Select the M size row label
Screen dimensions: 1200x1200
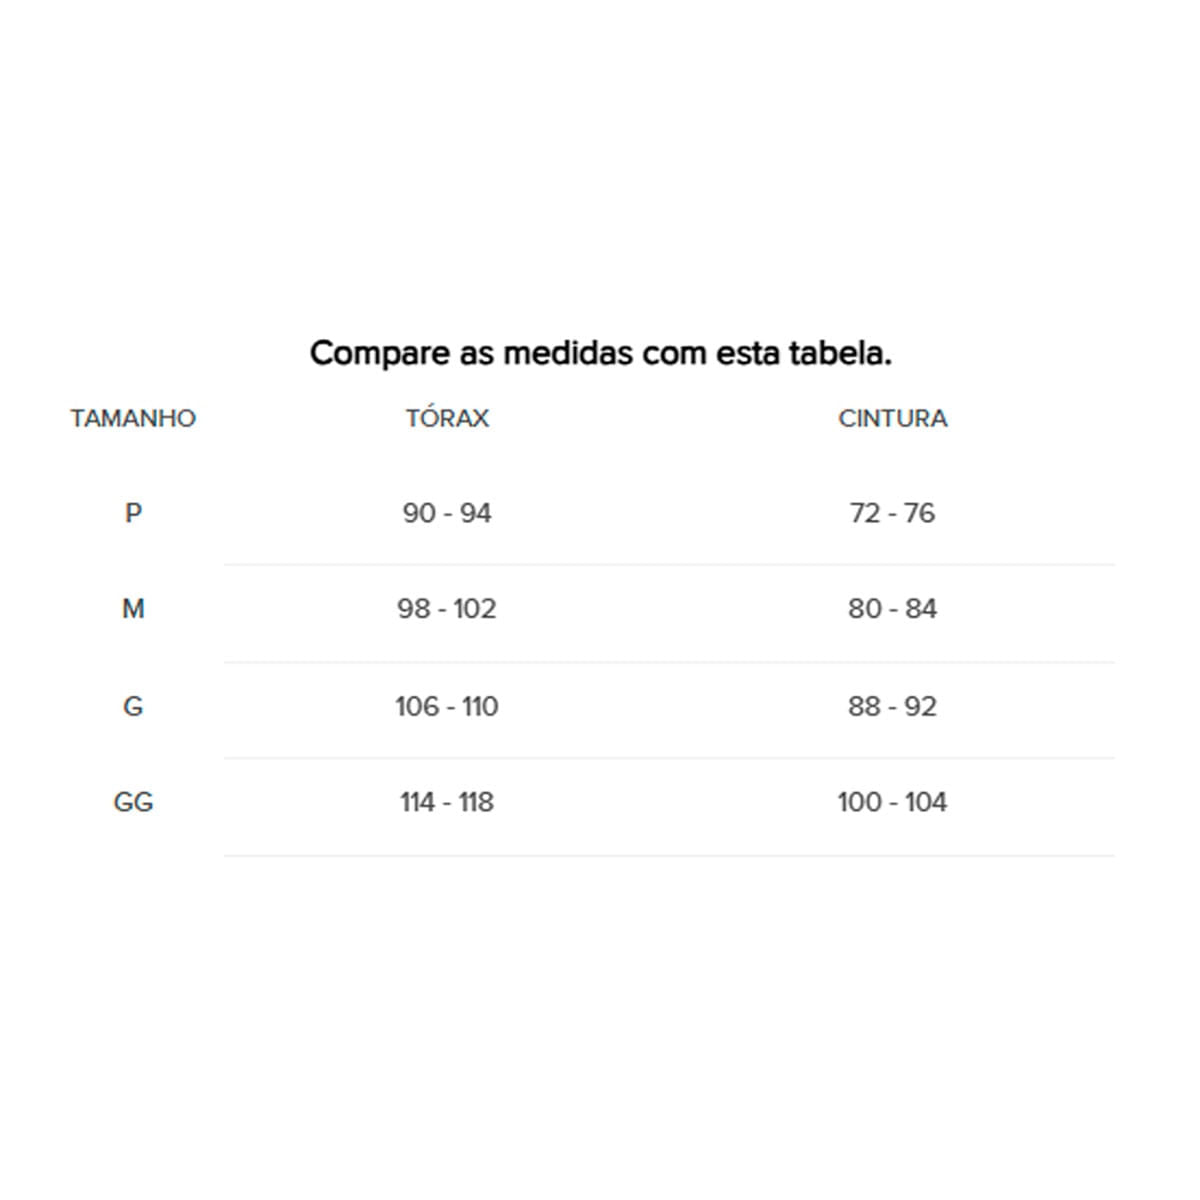(x=133, y=608)
